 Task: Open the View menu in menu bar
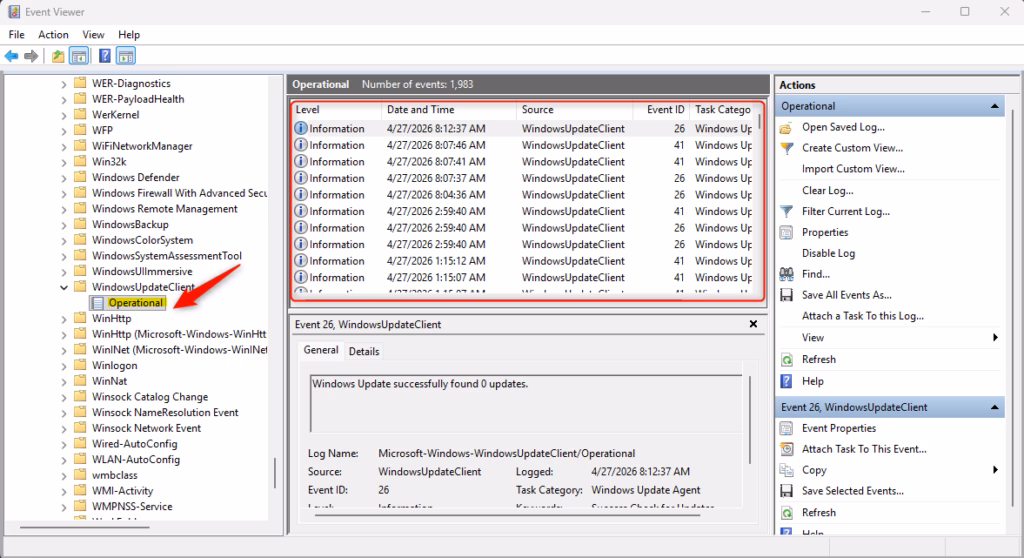point(93,35)
